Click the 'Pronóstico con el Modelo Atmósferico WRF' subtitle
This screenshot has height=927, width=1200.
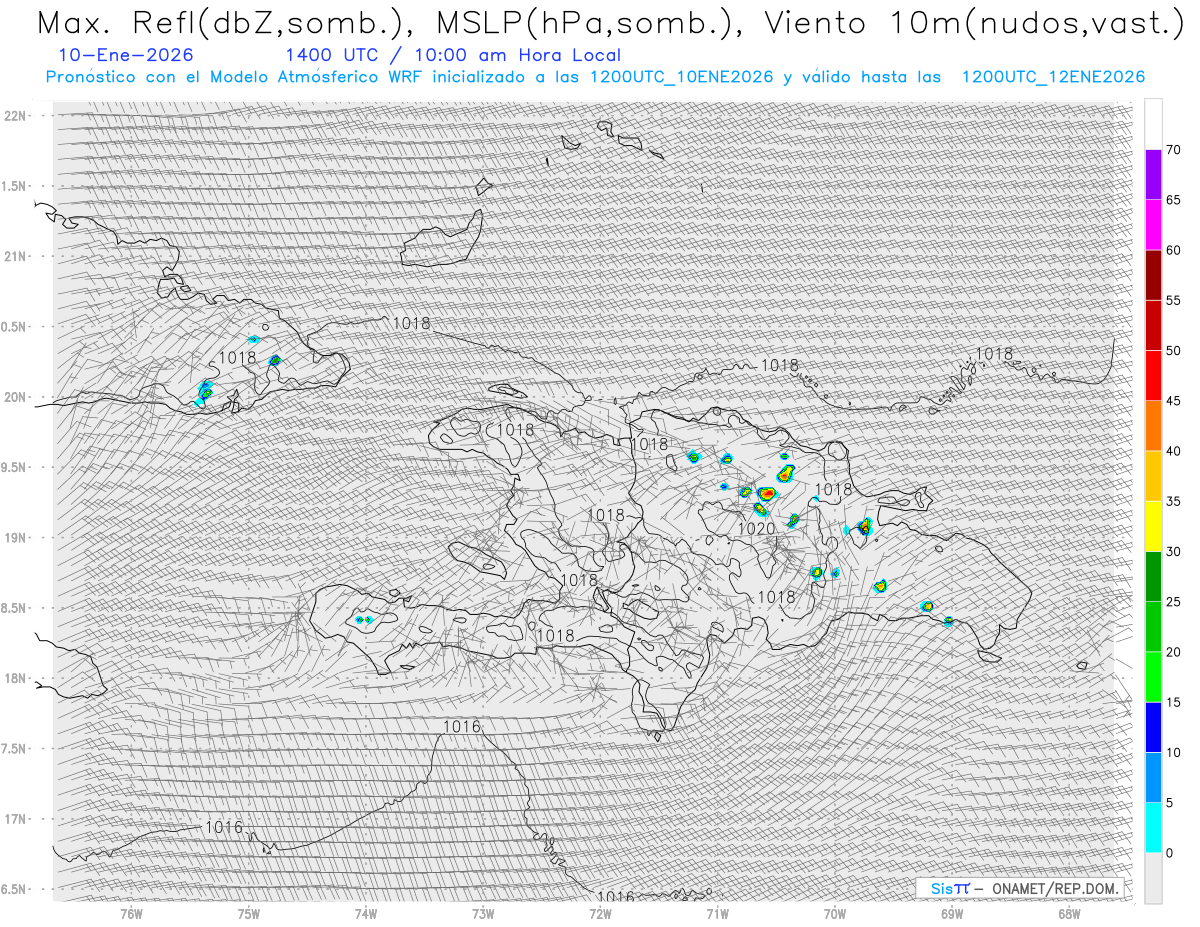point(595,77)
